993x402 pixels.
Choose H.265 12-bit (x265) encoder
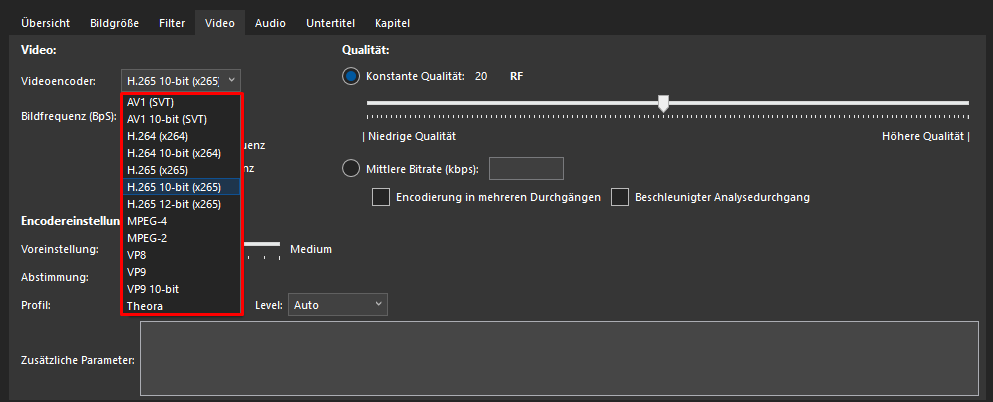pos(180,204)
